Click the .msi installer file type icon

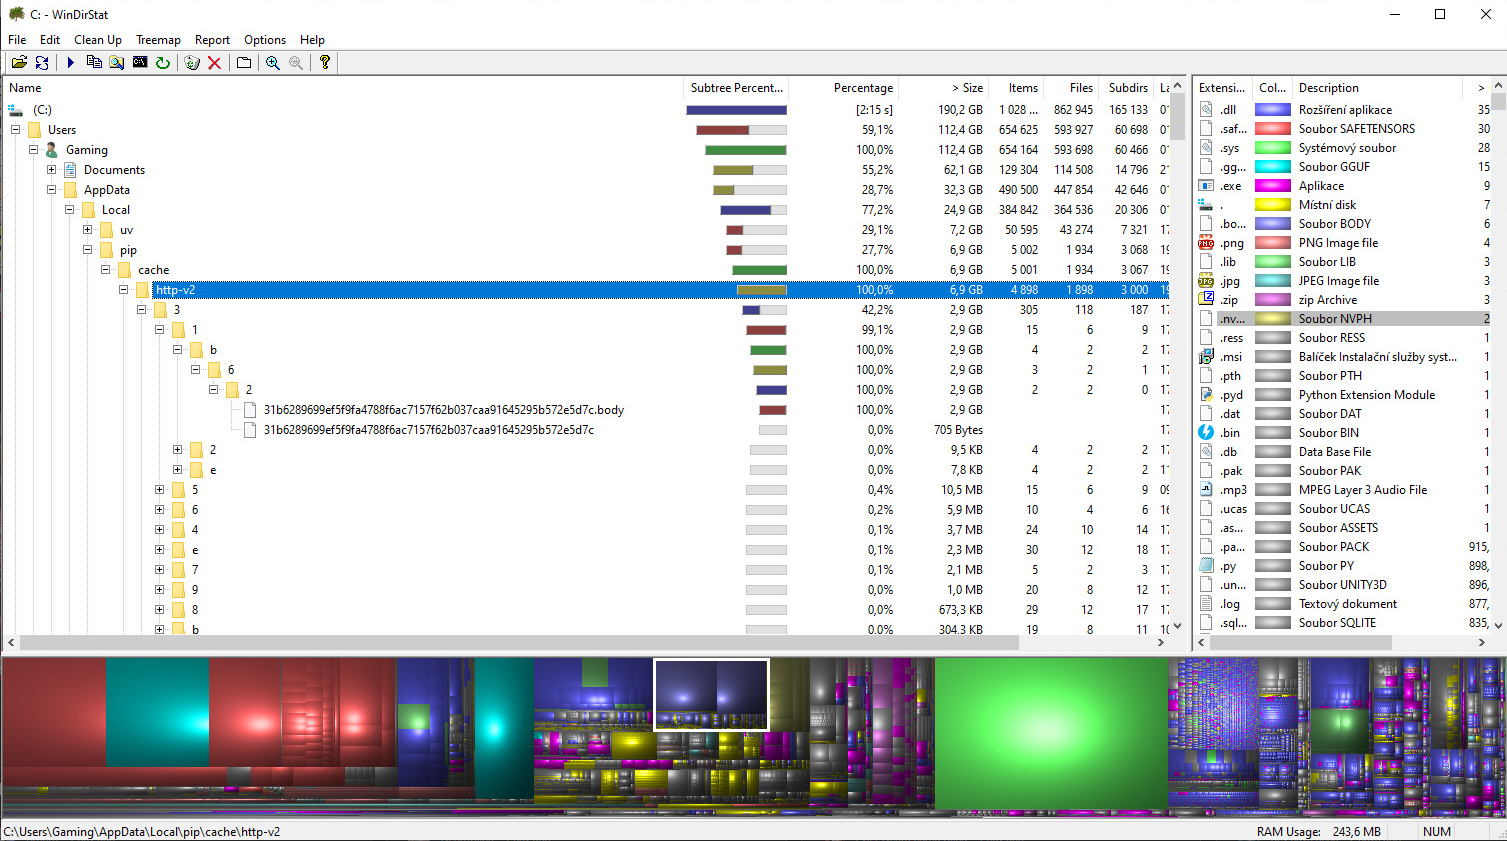[1206, 357]
